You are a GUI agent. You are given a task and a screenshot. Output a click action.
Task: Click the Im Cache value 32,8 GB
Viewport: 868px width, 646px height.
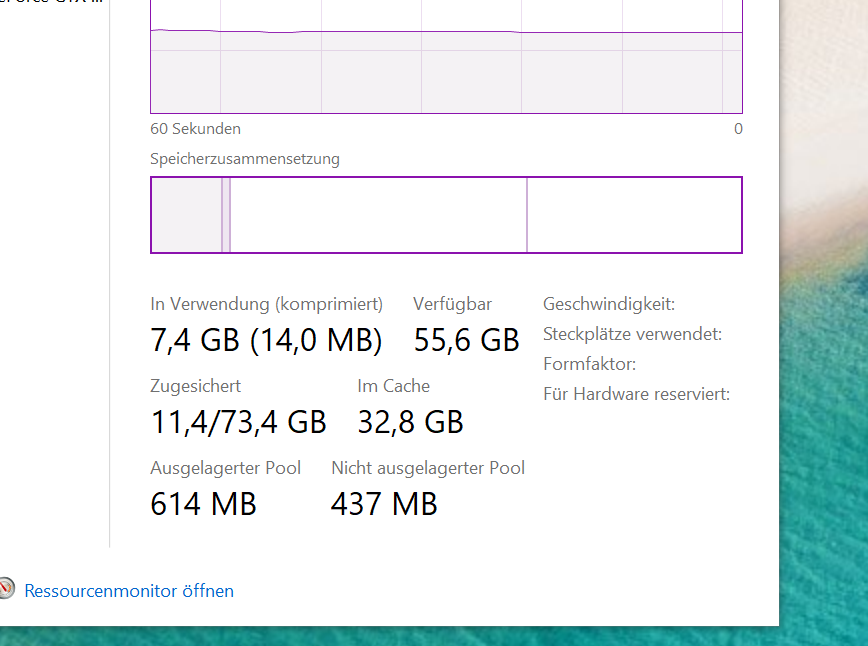point(410,422)
